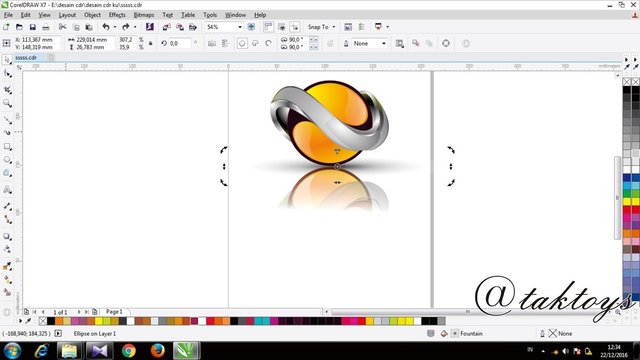Switch to the Page 1 tab
Screen dimensions: 640x360
(114, 311)
